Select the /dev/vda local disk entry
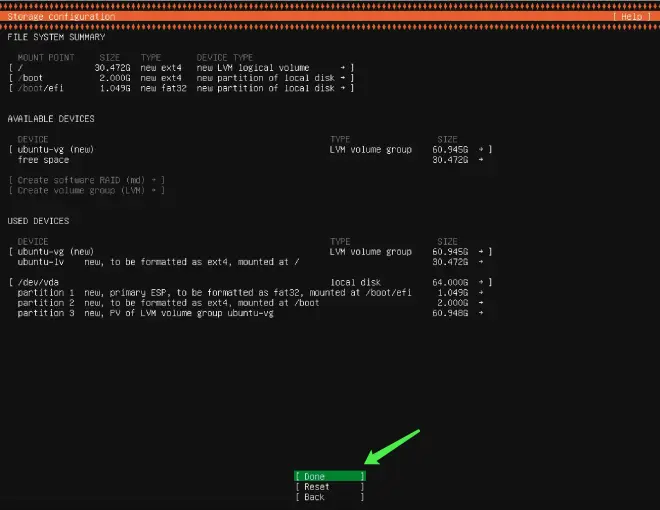Screen dimensions: 660x510 [250, 282]
